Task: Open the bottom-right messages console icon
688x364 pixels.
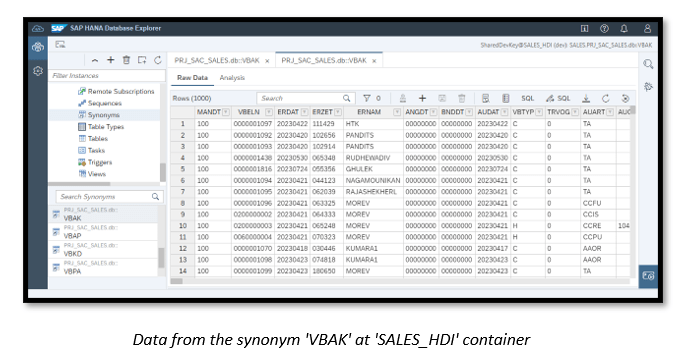Action: [x=648, y=276]
